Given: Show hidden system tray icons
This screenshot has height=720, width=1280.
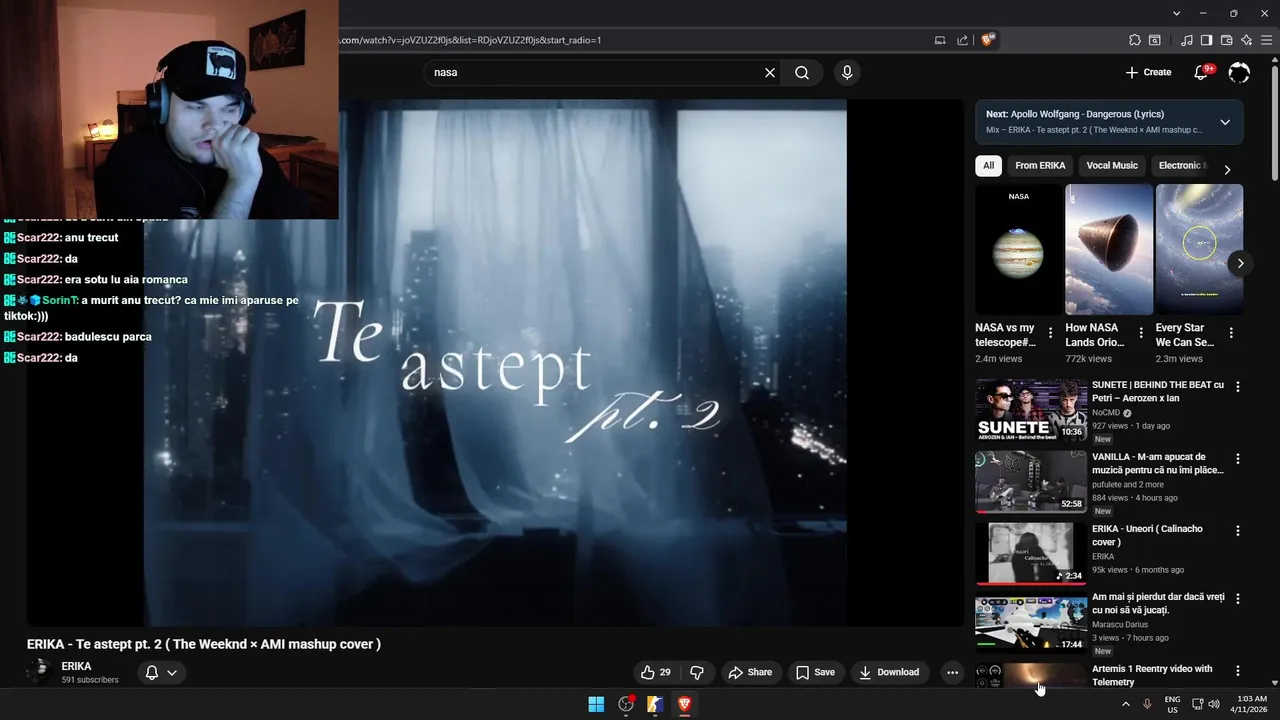Looking at the screenshot, I should tap(1125, 704).
